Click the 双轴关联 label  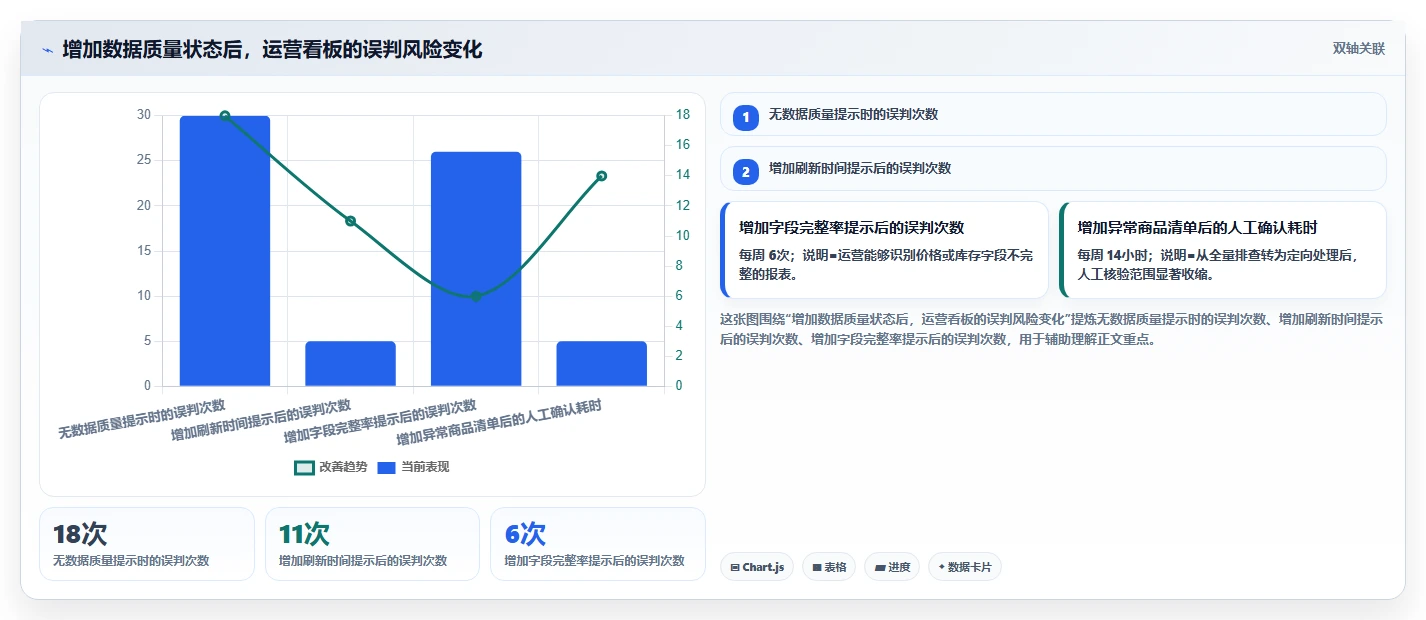coord(1358,49)
